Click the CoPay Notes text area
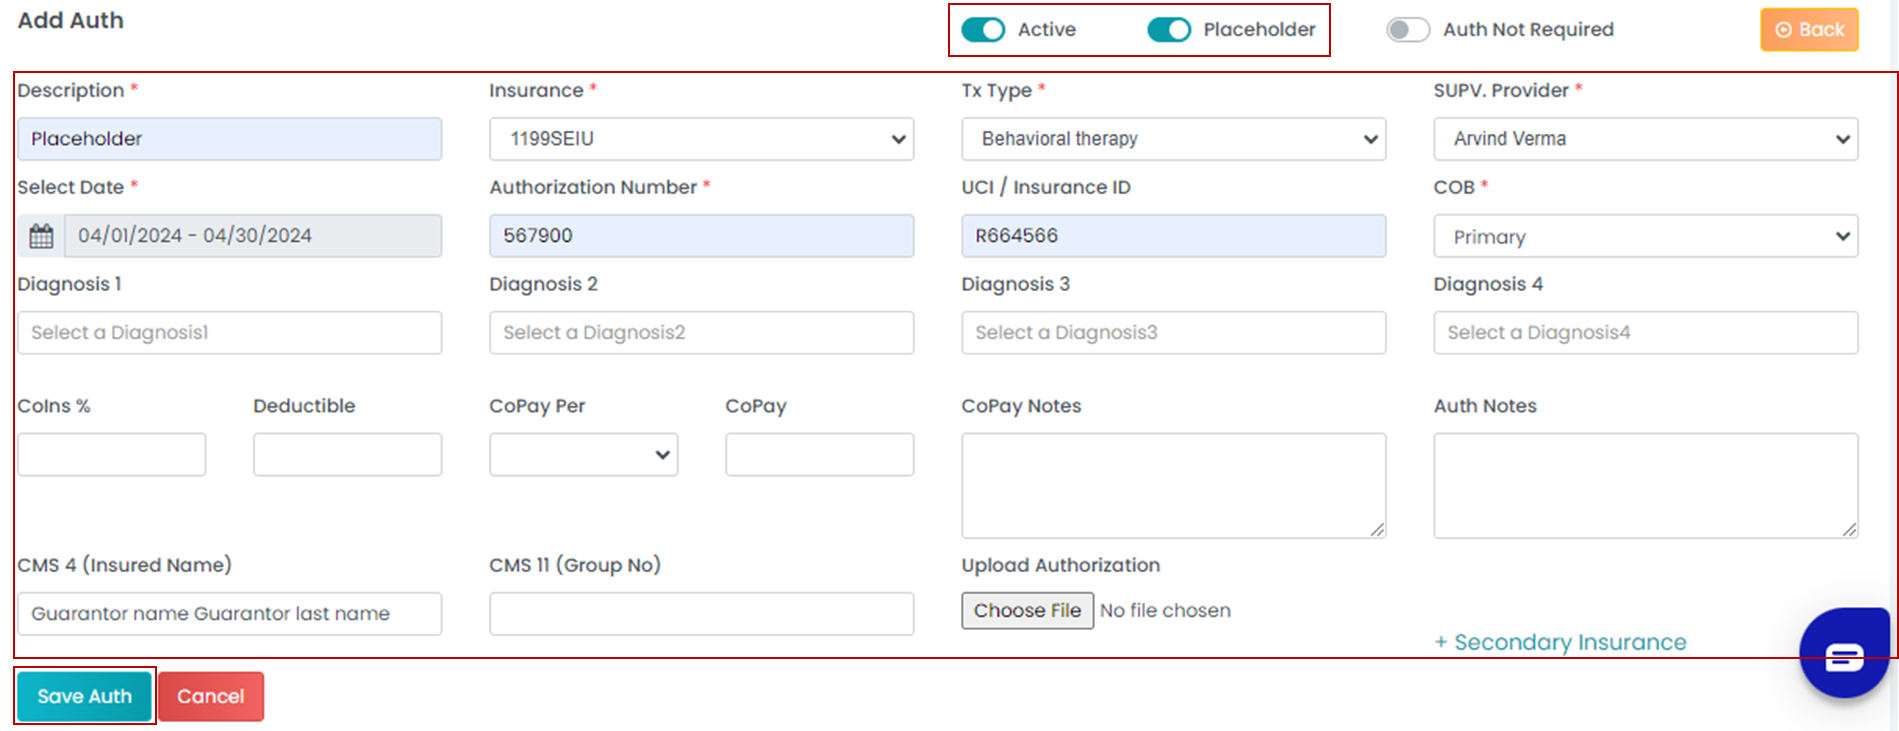The image size is (1899, 731). 1173,485
